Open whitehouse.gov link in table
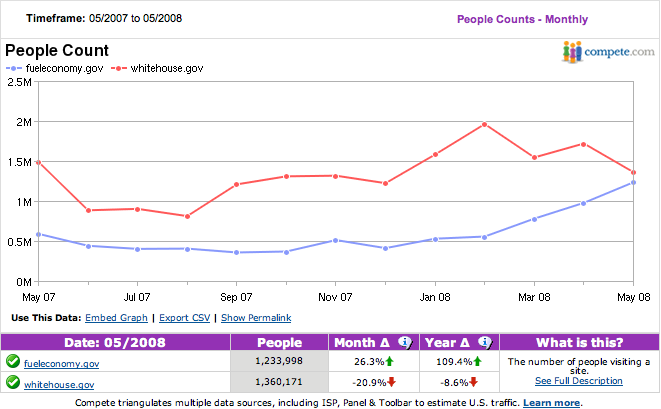Image resolution: width=661 pixels, height=409 pixels. pos(59,385)
